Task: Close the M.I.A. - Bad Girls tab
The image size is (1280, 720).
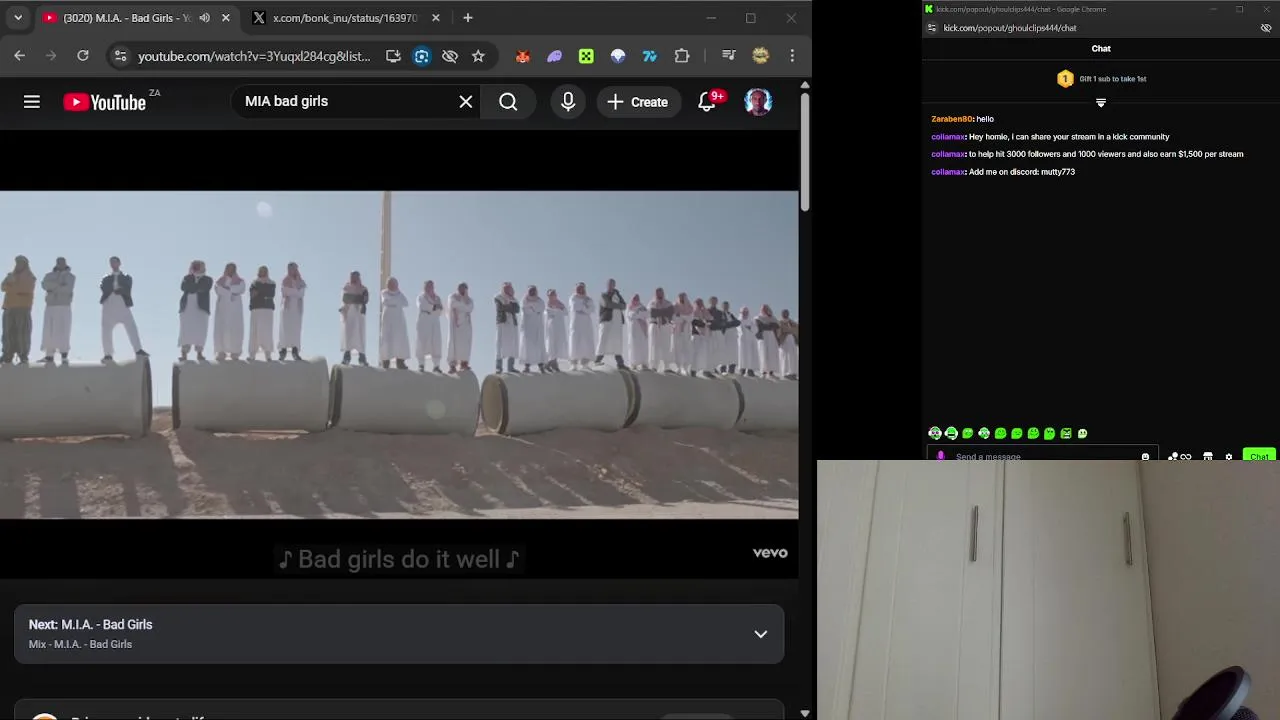Action: (x=226, y=18)
